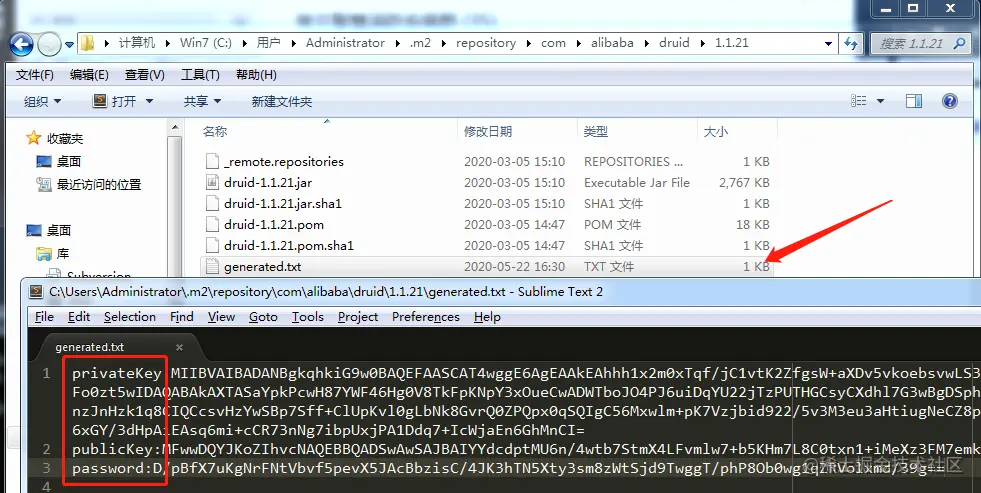Viewport: 981px width, 493px height.
Task: Open the File menu in Sublime Text
Action: [x=44, y=317]
